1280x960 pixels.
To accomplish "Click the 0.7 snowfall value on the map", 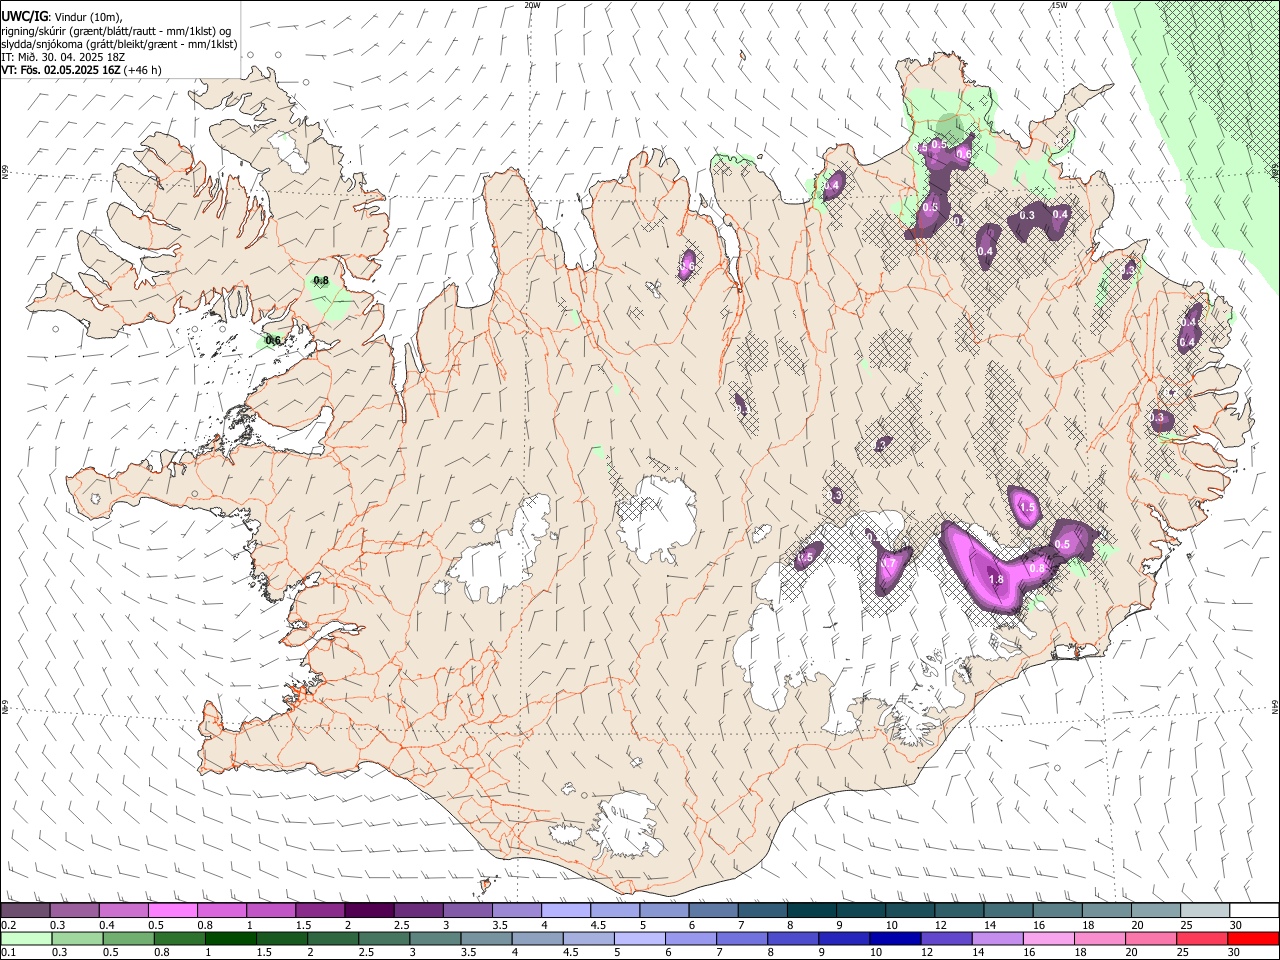I will [x=887, y=564].
